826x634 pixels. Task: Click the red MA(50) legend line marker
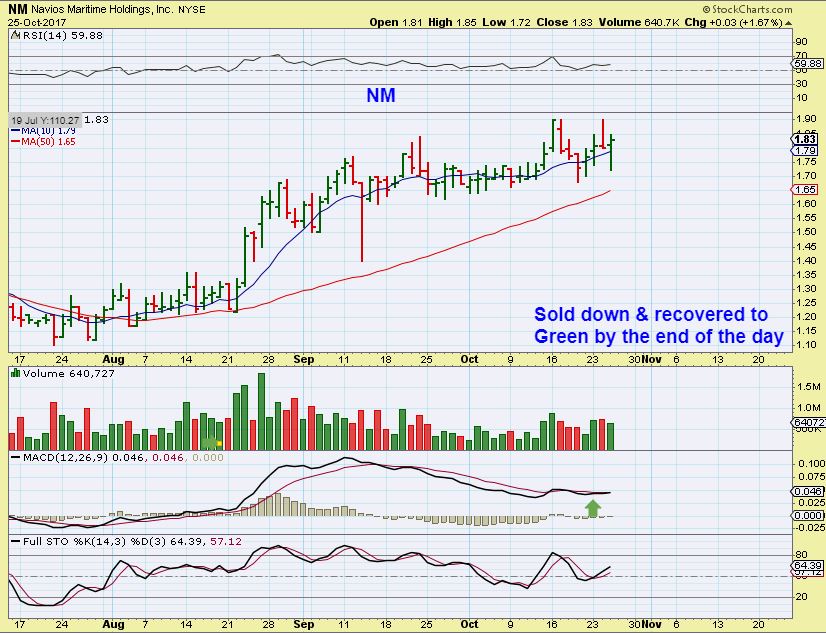tap(16, 142)
